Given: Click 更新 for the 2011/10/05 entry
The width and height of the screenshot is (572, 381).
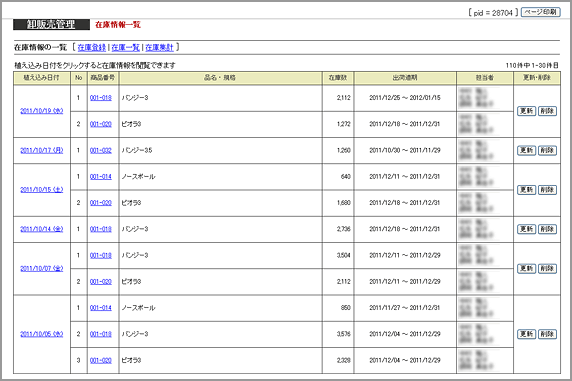Looking at the screenshot, I should (x=526, y=334).
